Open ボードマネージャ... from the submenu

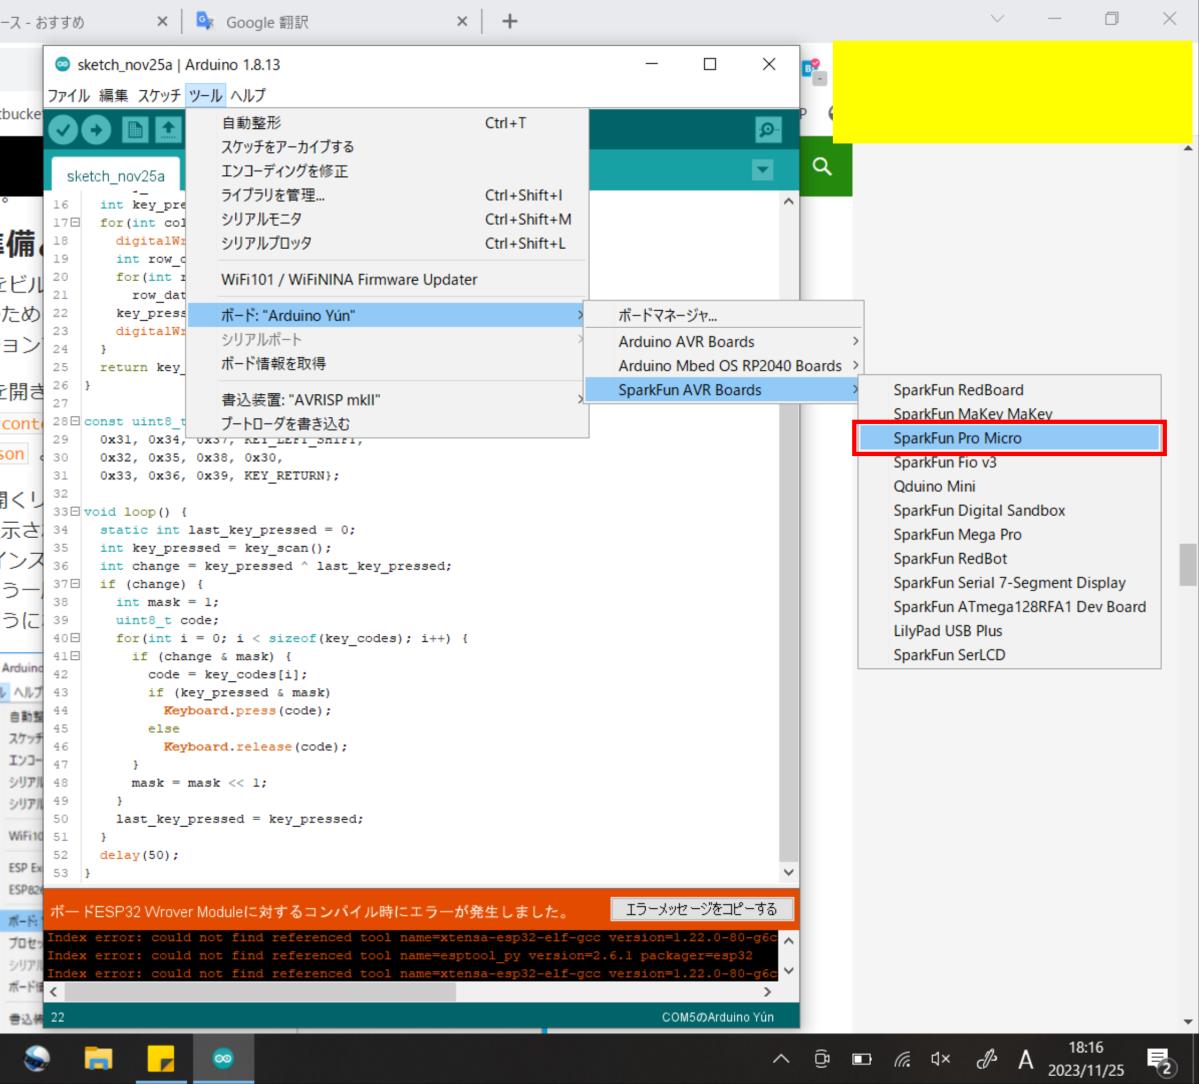723,316
